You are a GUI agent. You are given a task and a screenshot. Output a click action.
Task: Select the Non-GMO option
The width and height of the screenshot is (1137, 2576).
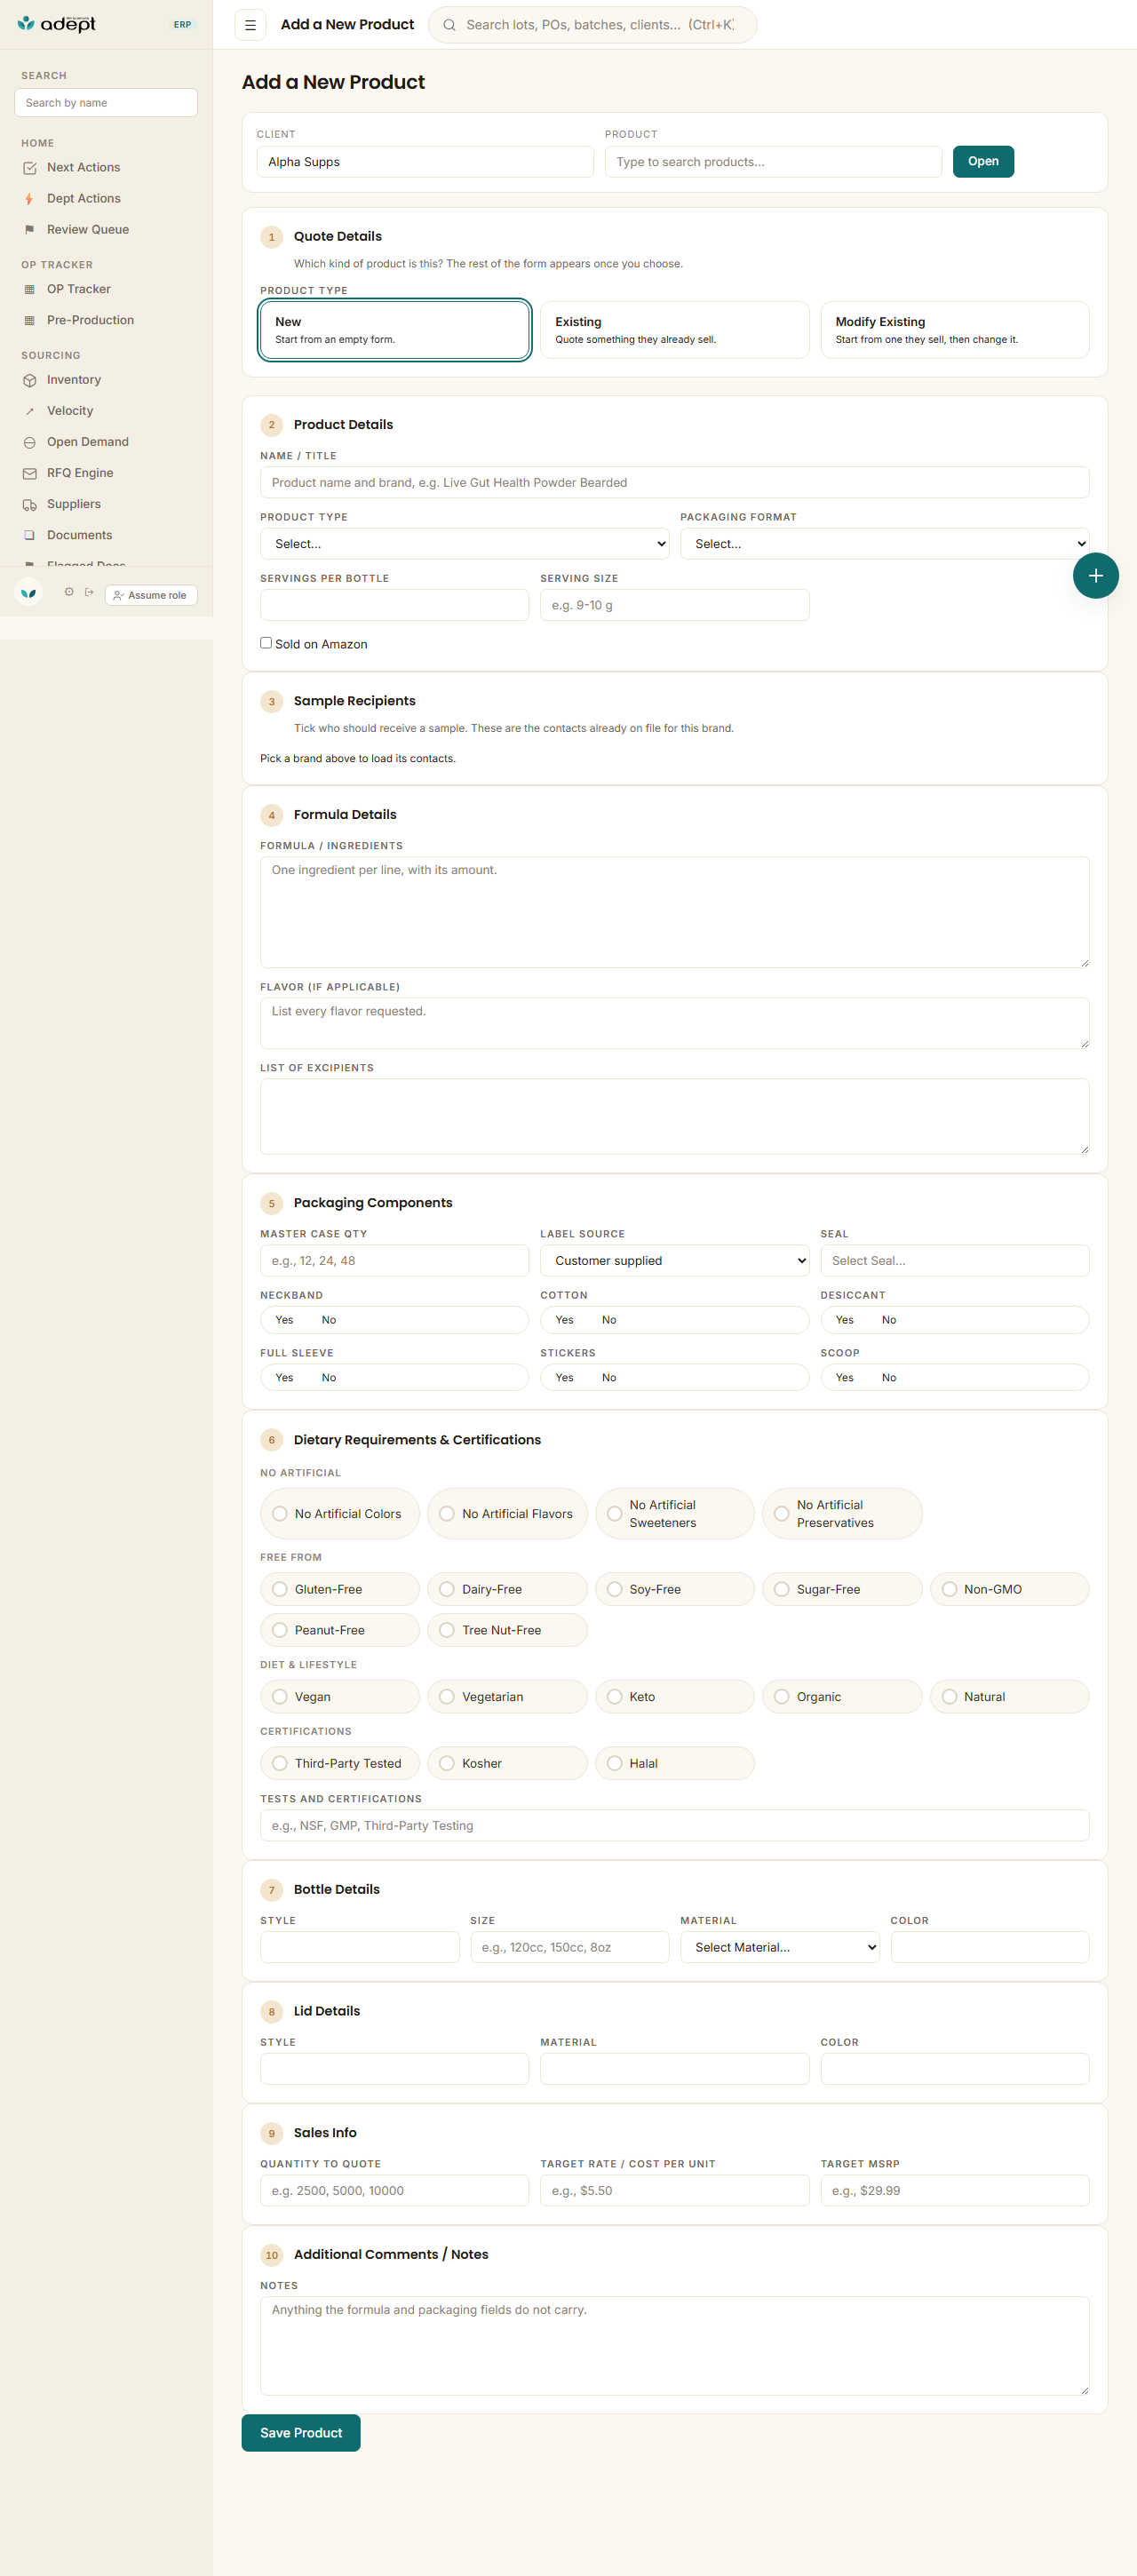pos(1009,1589)
